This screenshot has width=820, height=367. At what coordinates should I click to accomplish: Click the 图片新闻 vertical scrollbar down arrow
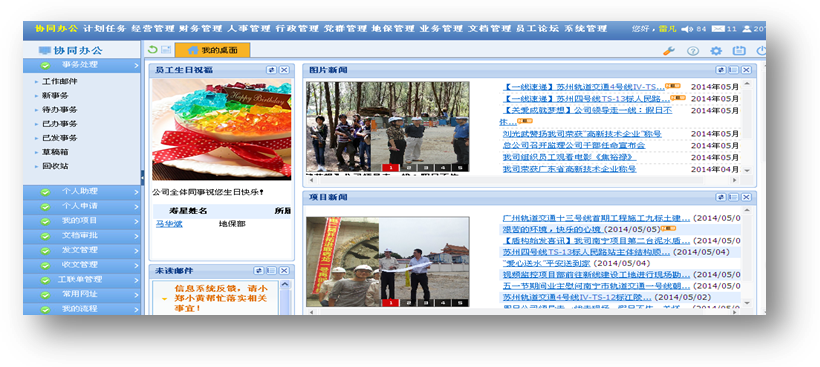coord(746,170)
